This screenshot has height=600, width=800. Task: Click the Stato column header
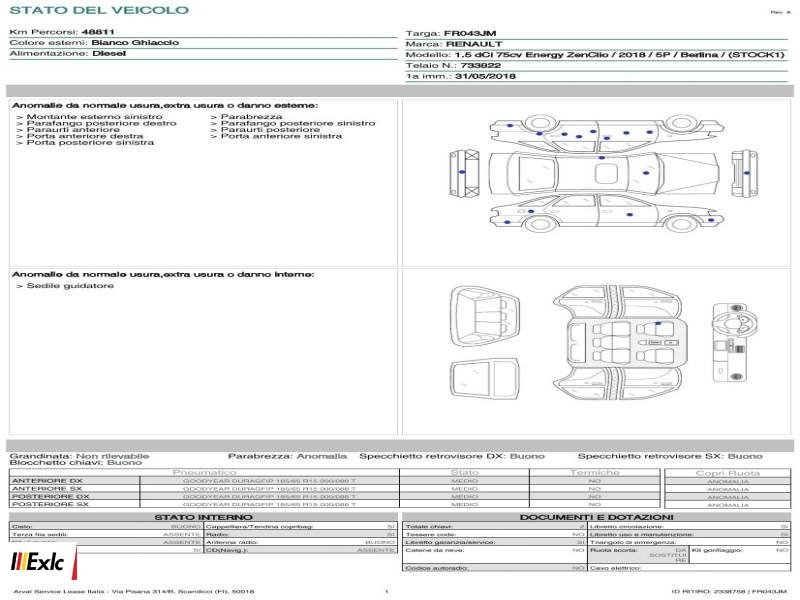(x=464, y=473)
